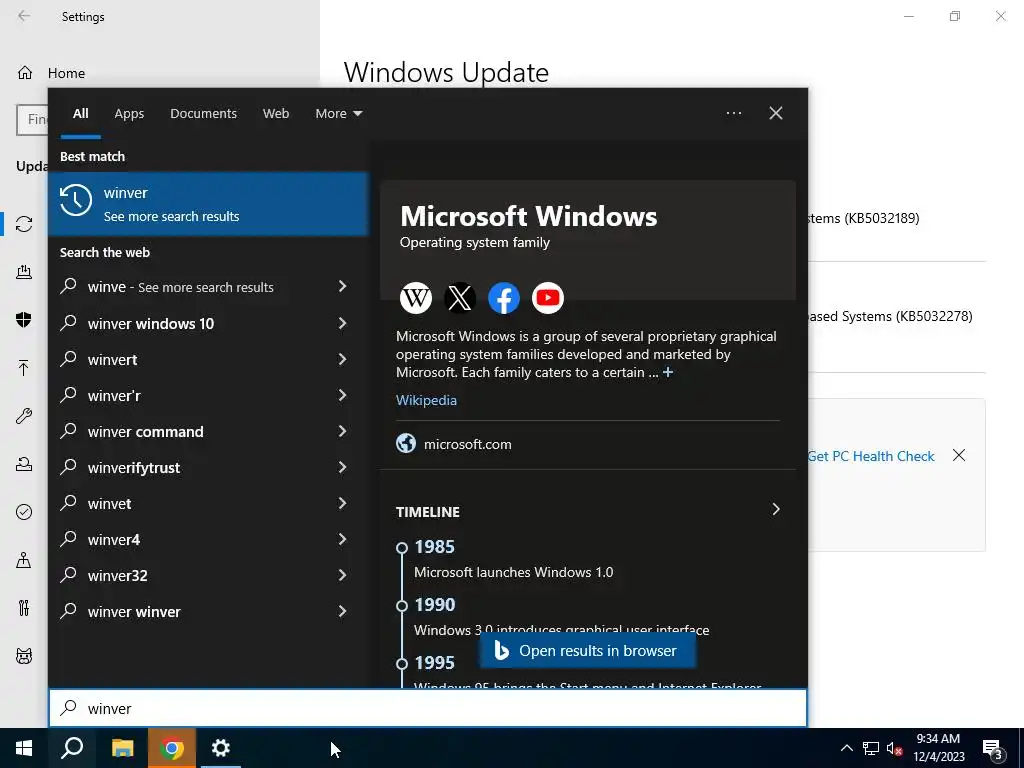This screenshot has height=768, width=1024.
Task: Open Google Chrome from the taskbar
Action: click(x=172, y=748)
